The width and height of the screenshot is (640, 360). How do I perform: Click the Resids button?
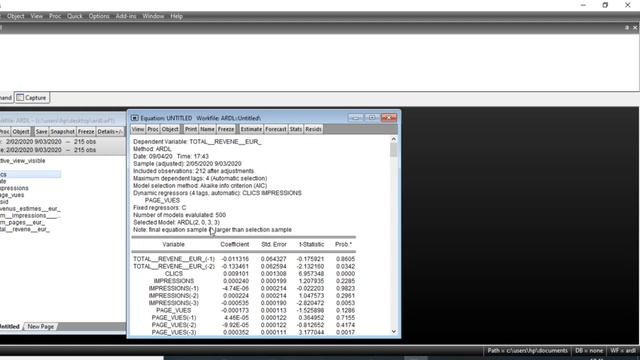[313, 129]
